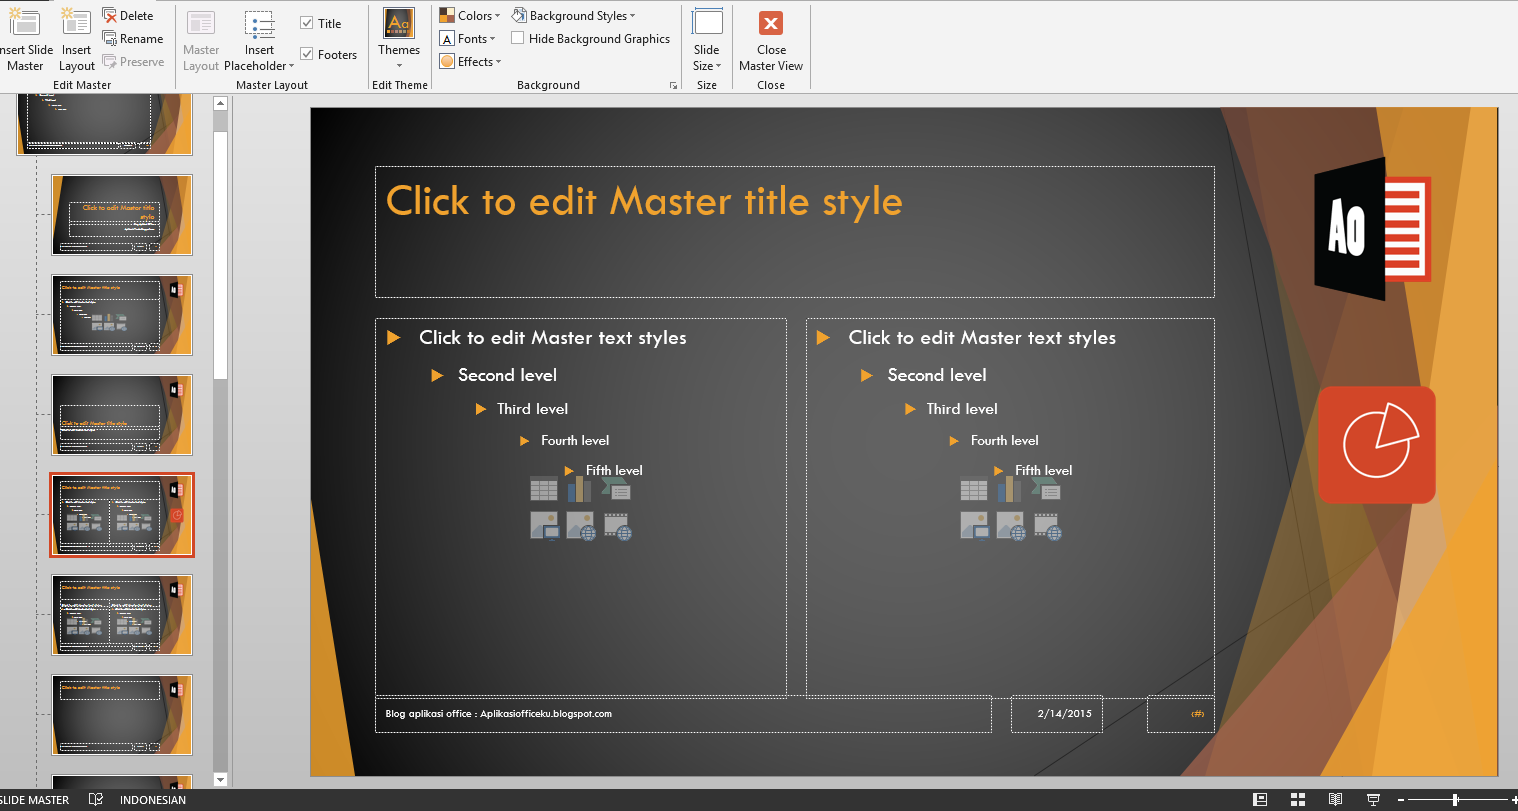Click 'Fifth level' in right placeholder
1518x811 pixels.
coord(1043,470)
